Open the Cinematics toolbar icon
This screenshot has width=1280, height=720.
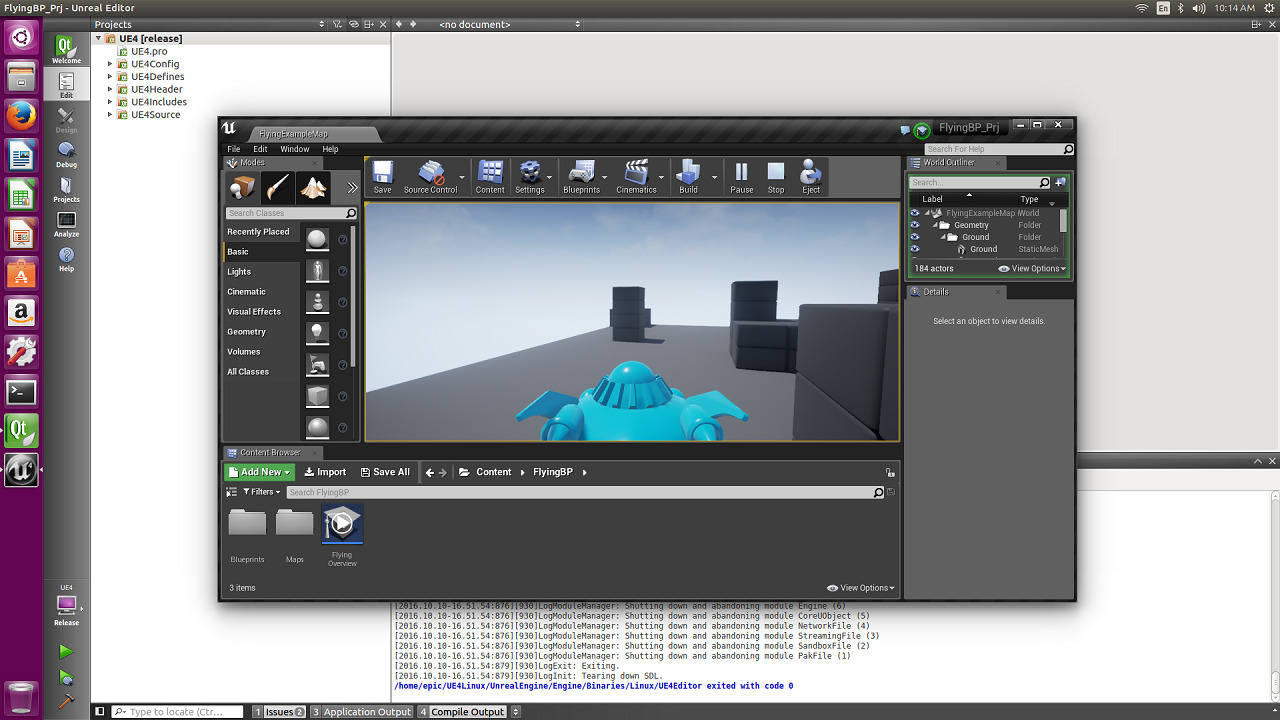coord(636,173)
